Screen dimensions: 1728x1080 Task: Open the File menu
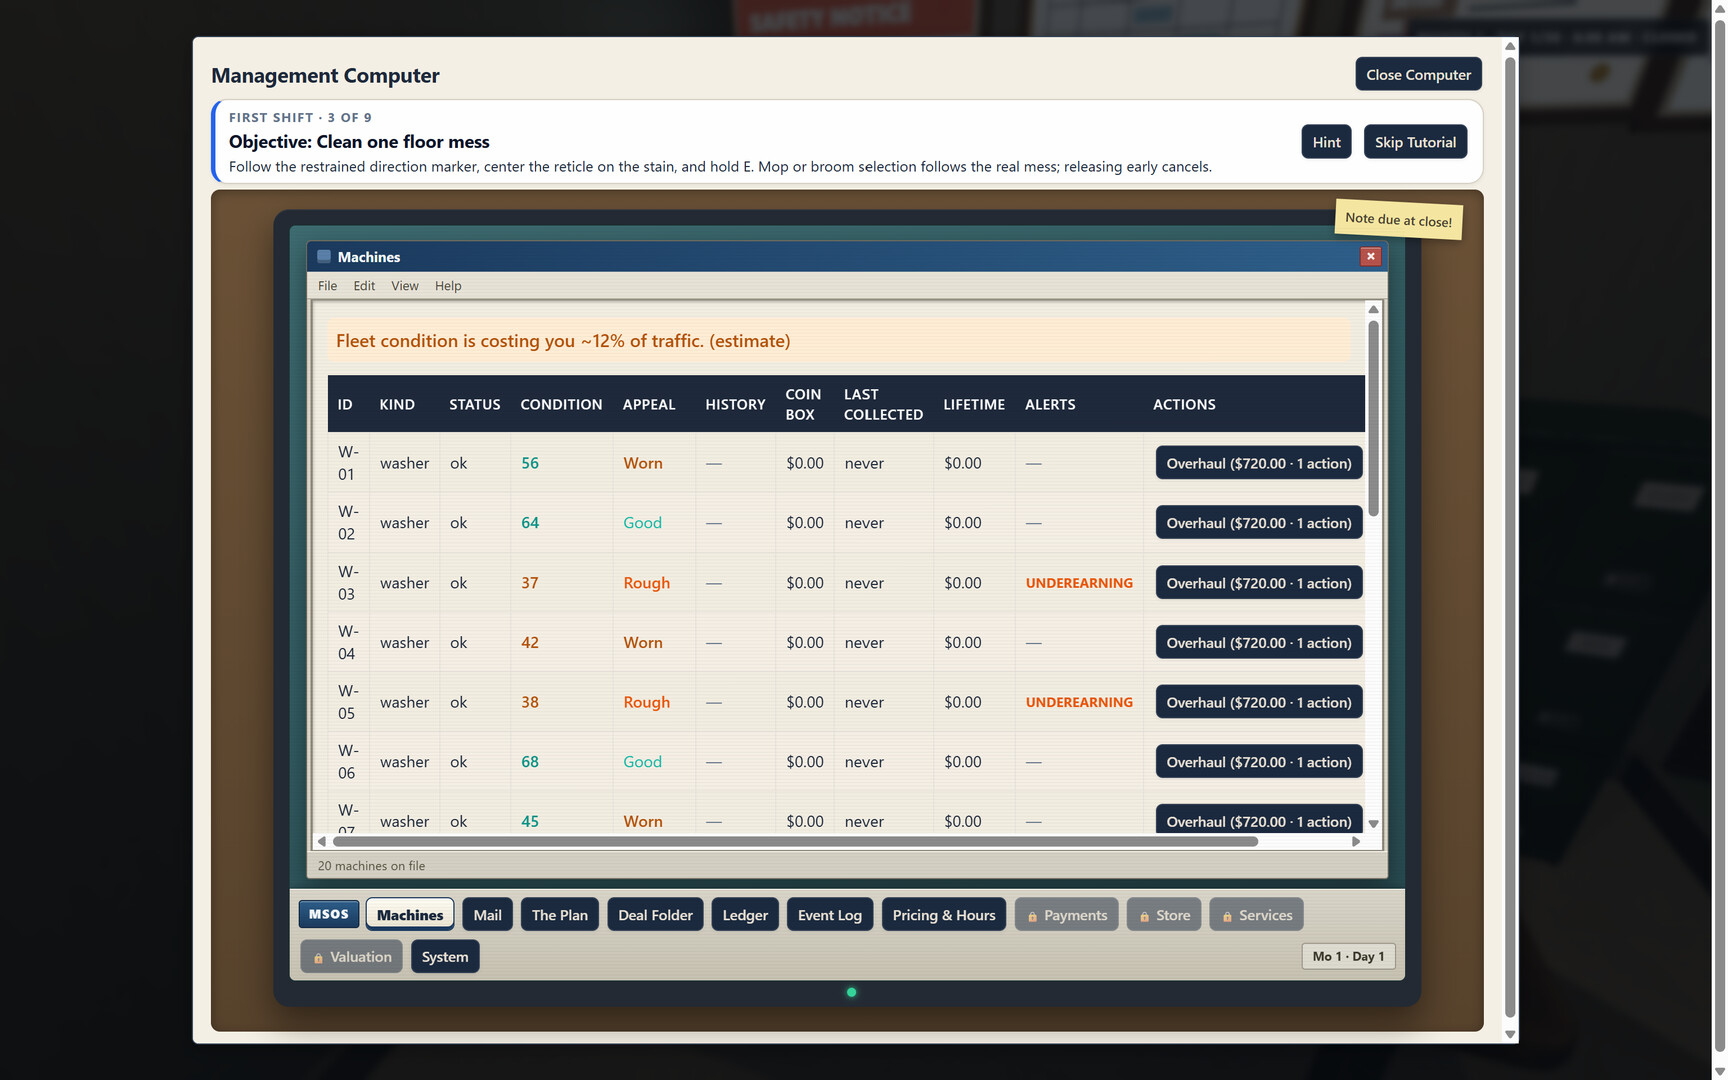pyautogui.click(x=328, y=286)
